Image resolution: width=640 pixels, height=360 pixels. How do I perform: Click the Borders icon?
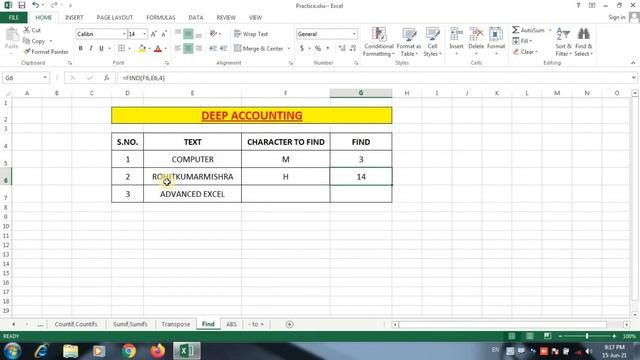coord(121,48)
